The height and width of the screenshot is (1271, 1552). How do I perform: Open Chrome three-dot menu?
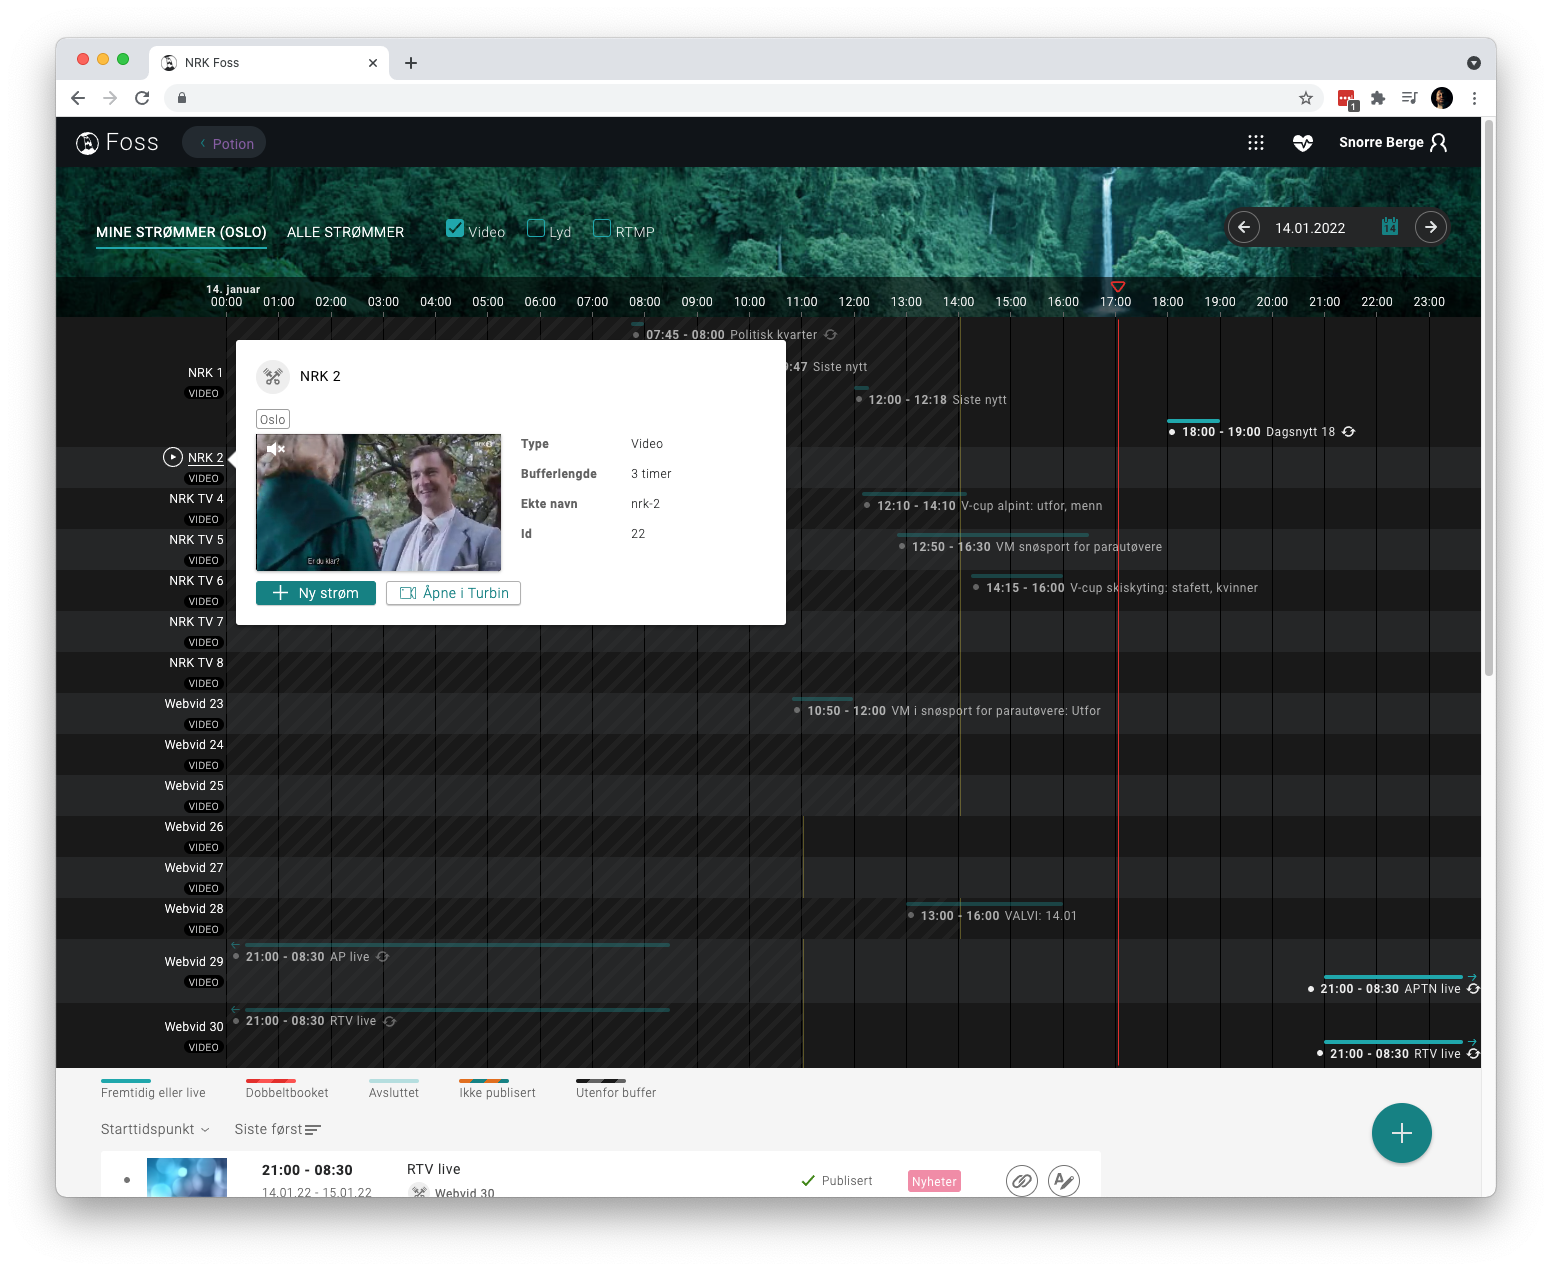coord(1474,98)
